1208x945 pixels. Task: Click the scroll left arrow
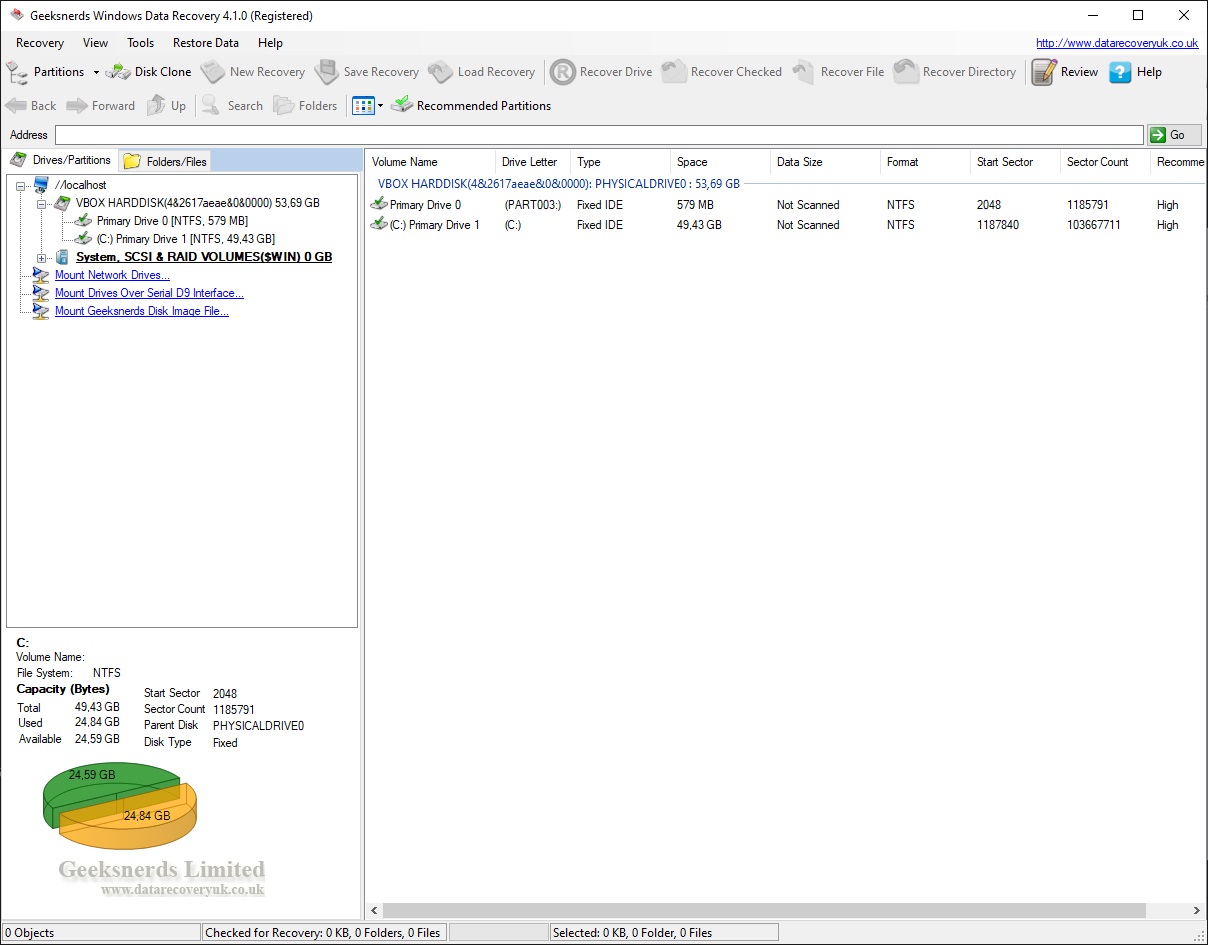375,911
